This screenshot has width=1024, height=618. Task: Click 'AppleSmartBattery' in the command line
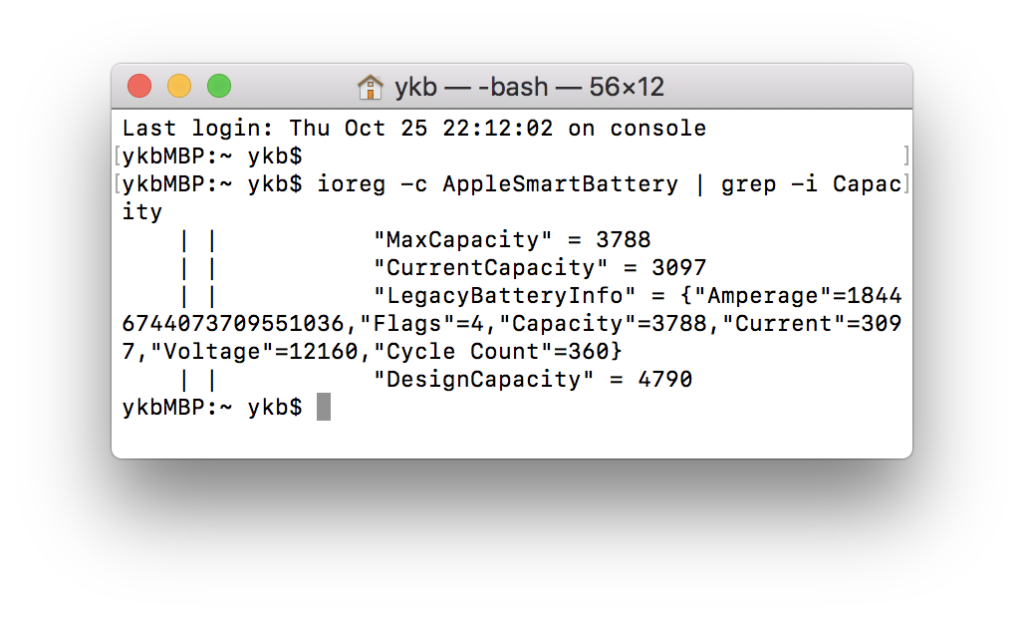pos(560,184)
